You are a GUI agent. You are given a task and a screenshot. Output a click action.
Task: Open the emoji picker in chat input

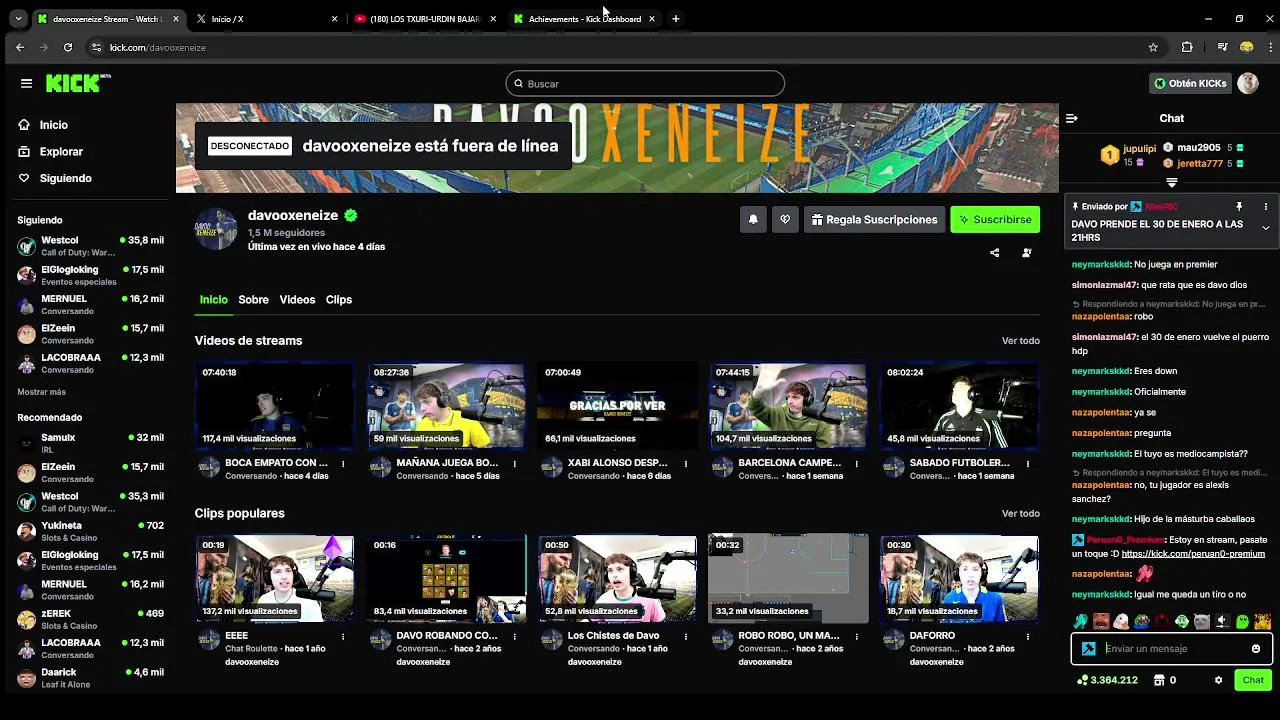[x=1256, y=649]
